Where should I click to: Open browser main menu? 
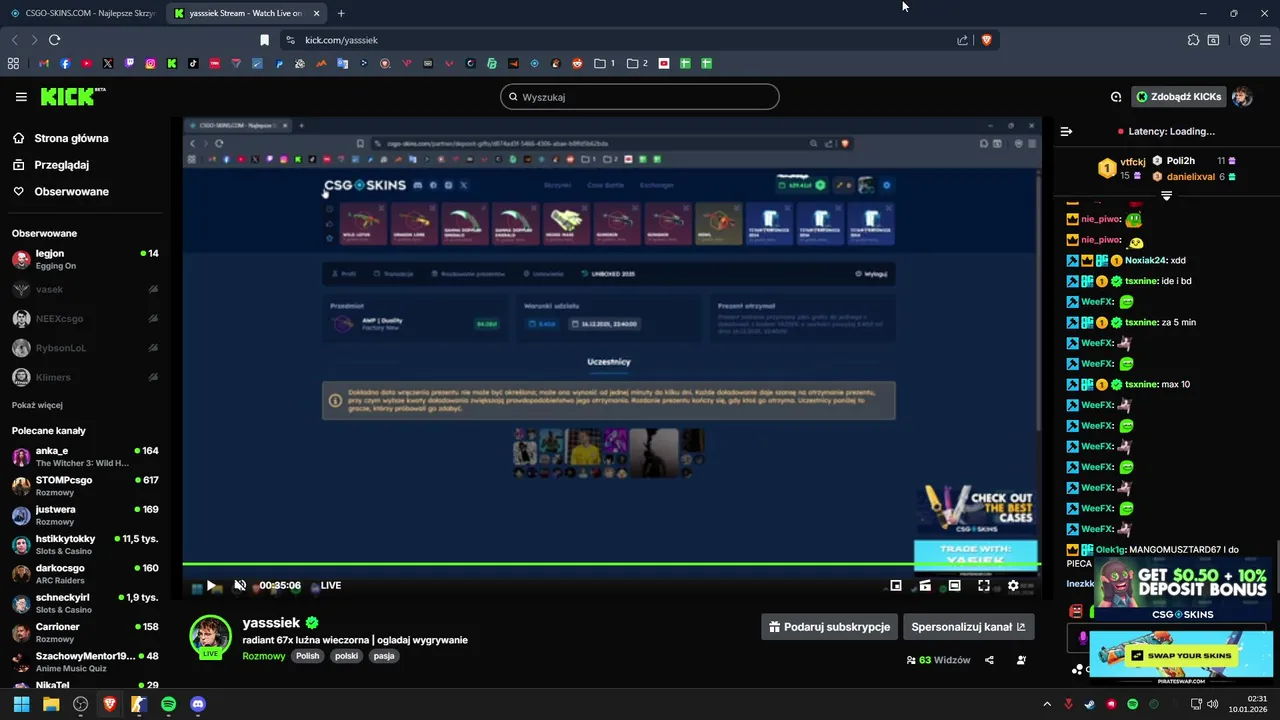[x=1266, y=40]
